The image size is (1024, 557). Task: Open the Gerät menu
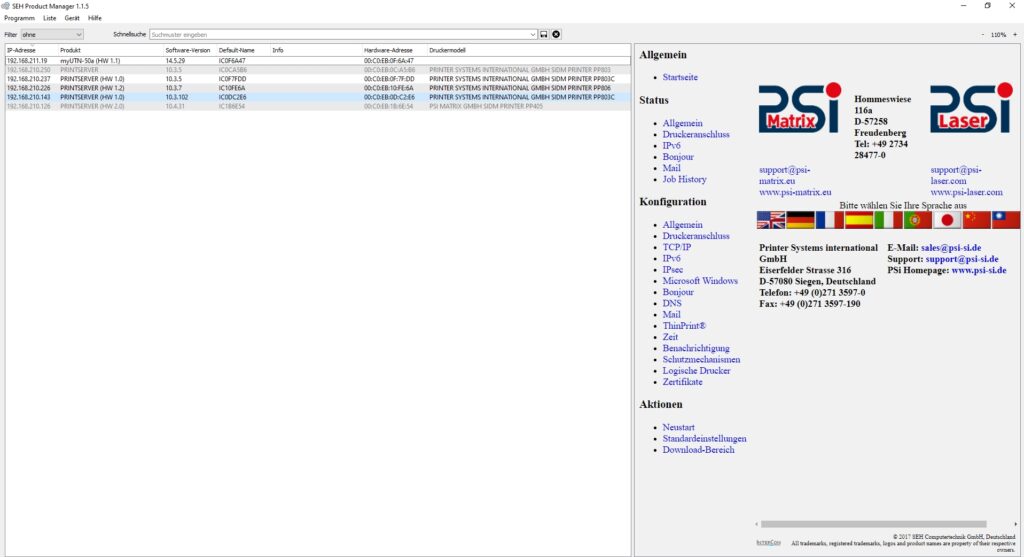pyautogui.click(x=72, y=18)
